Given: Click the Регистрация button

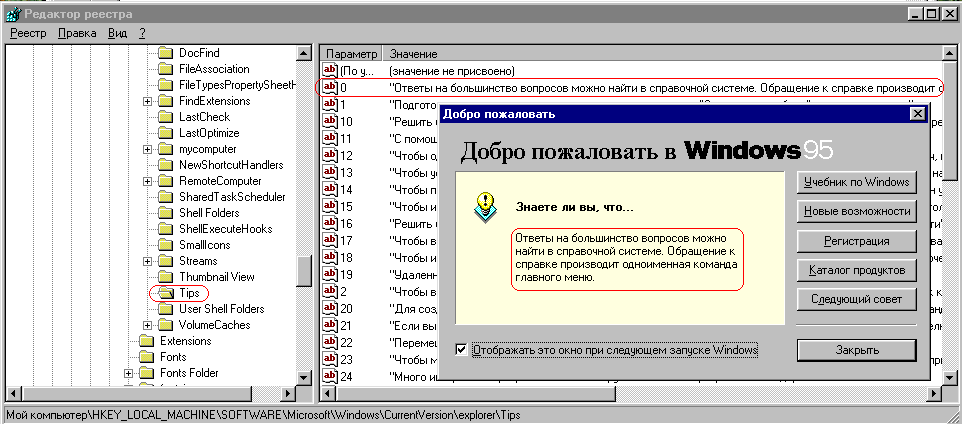Looking at the screenshot, I should click(x=856, y=241).
